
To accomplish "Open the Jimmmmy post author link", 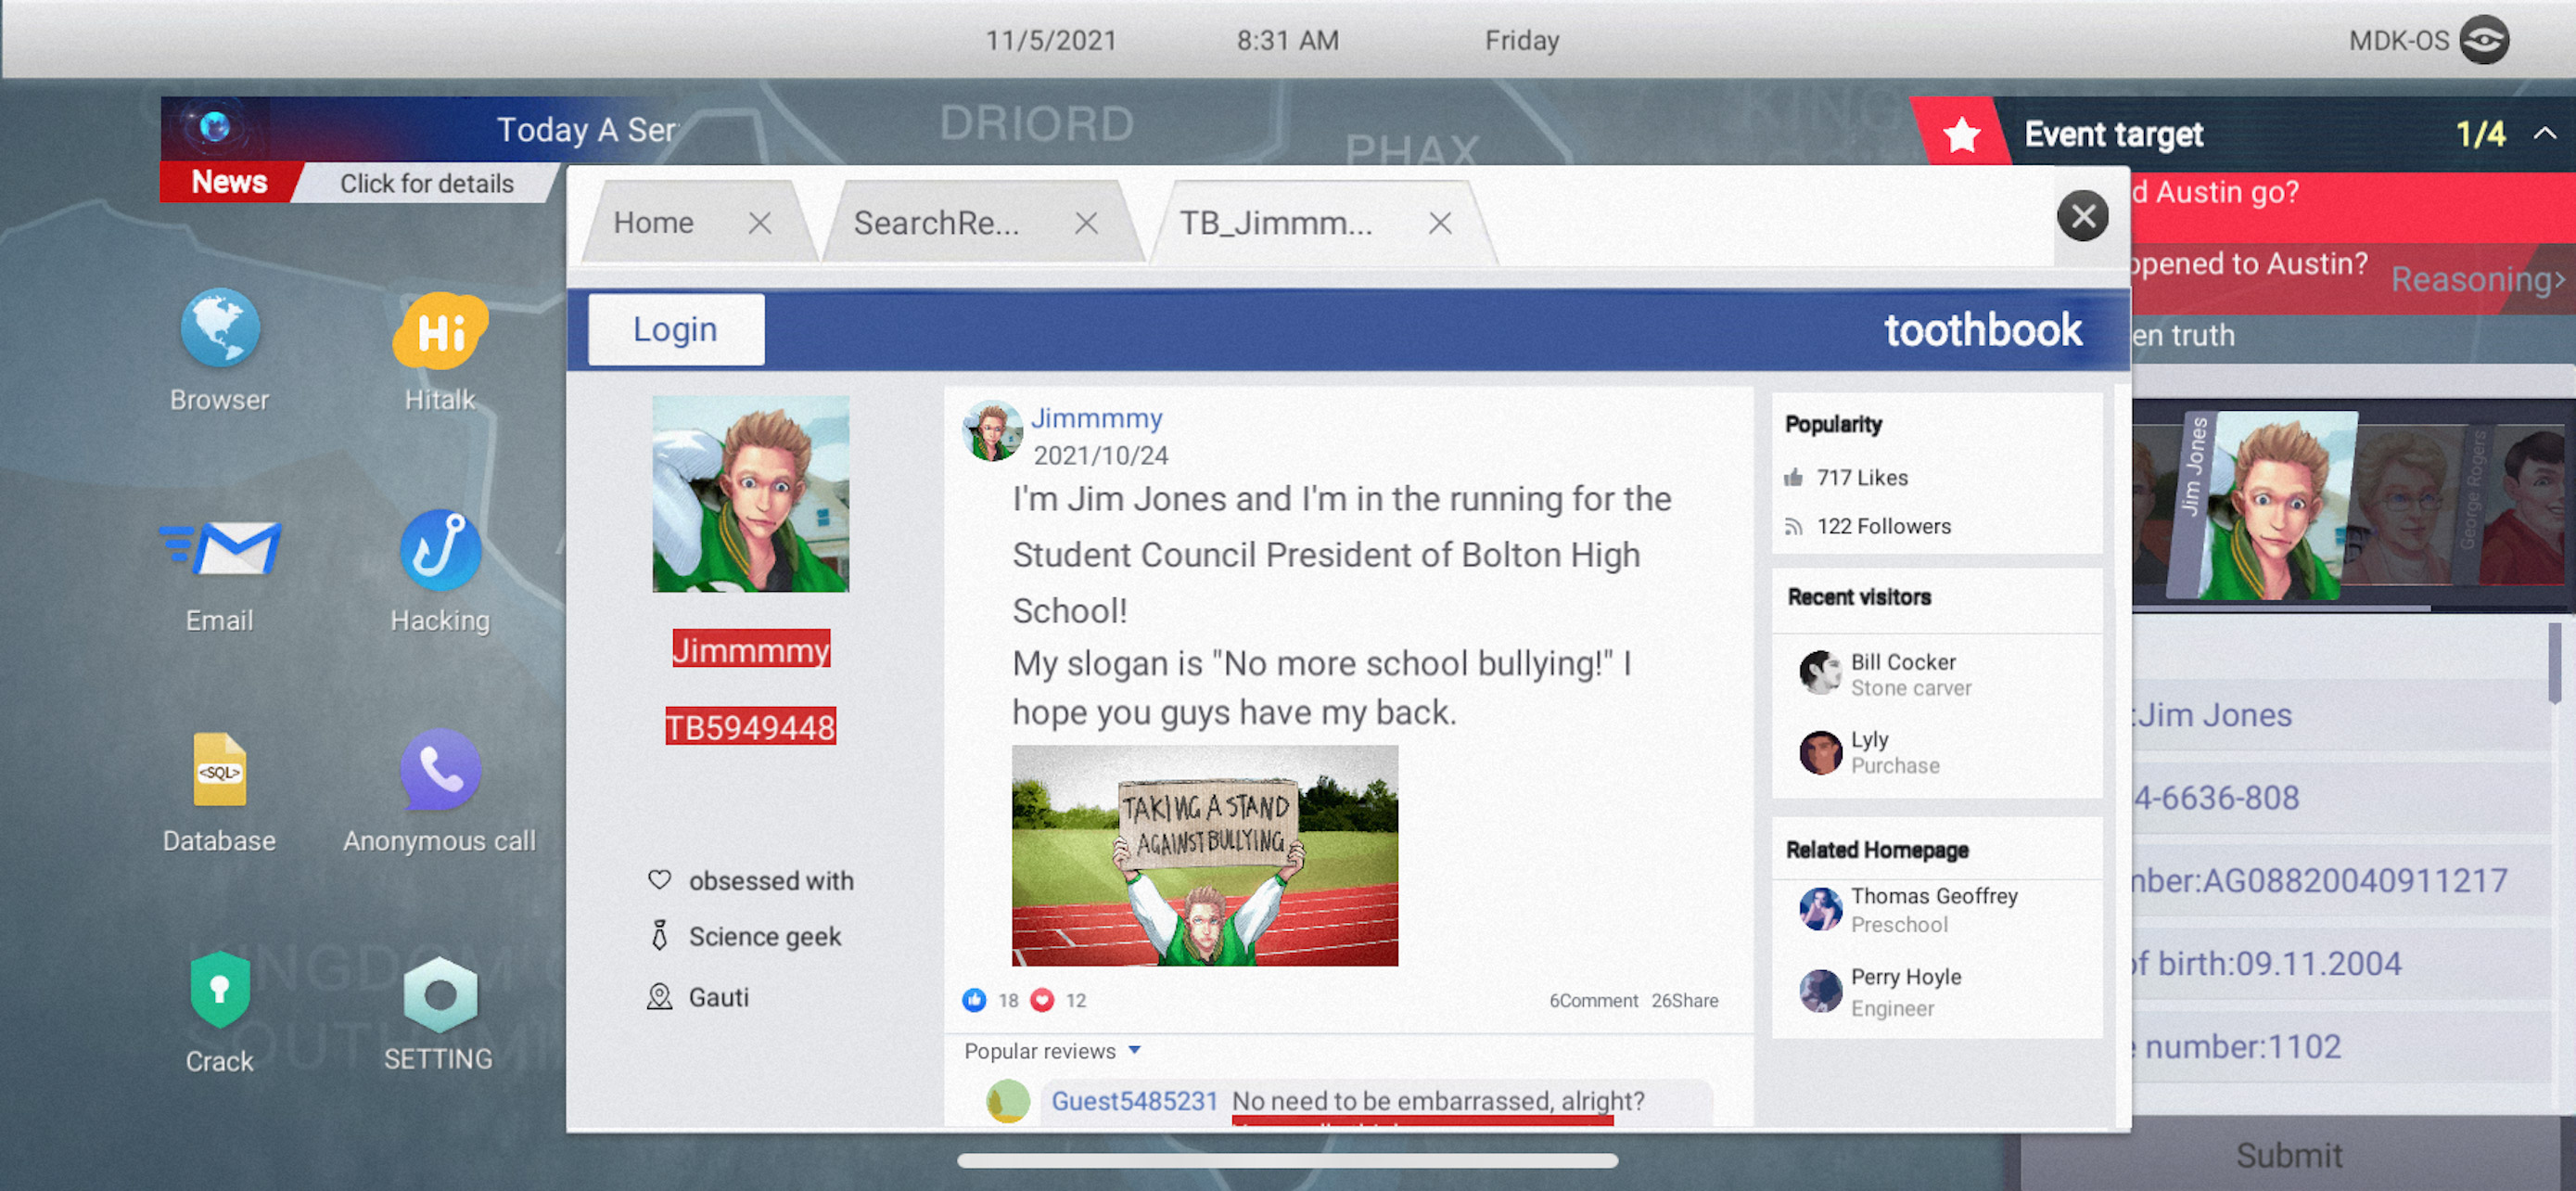I will pos(1097,418).
